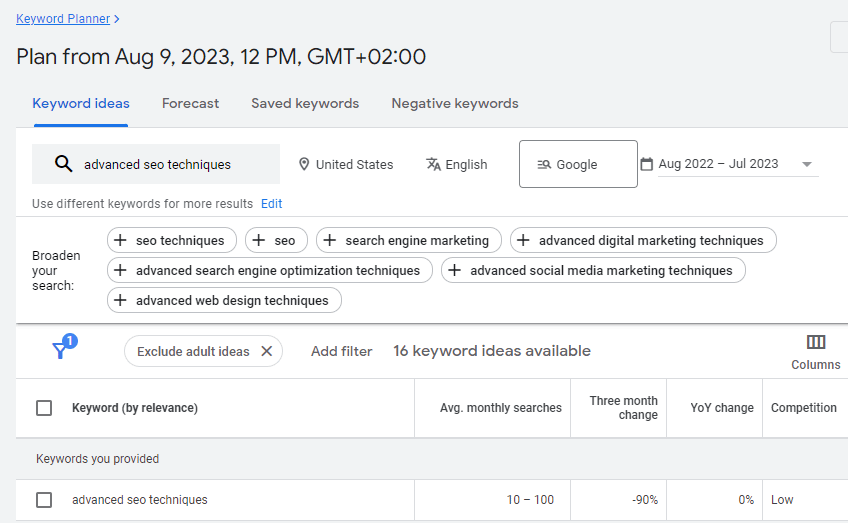Sort by Avg. monthly searches column

click(x=501, y=408)
